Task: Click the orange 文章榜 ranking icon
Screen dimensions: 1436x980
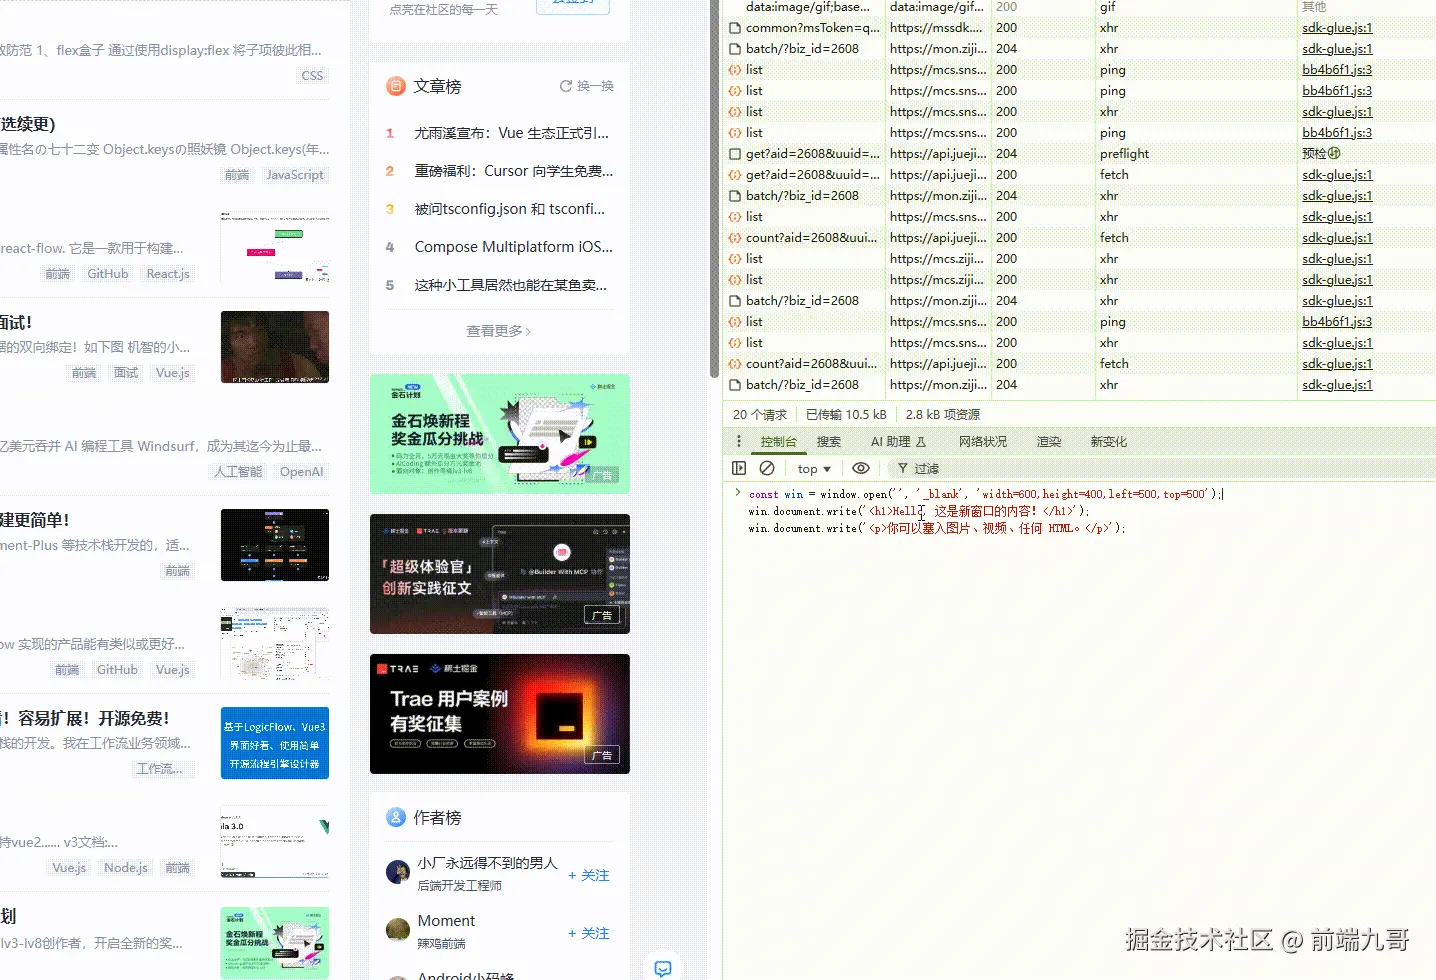Action: [x=396, y=86]
